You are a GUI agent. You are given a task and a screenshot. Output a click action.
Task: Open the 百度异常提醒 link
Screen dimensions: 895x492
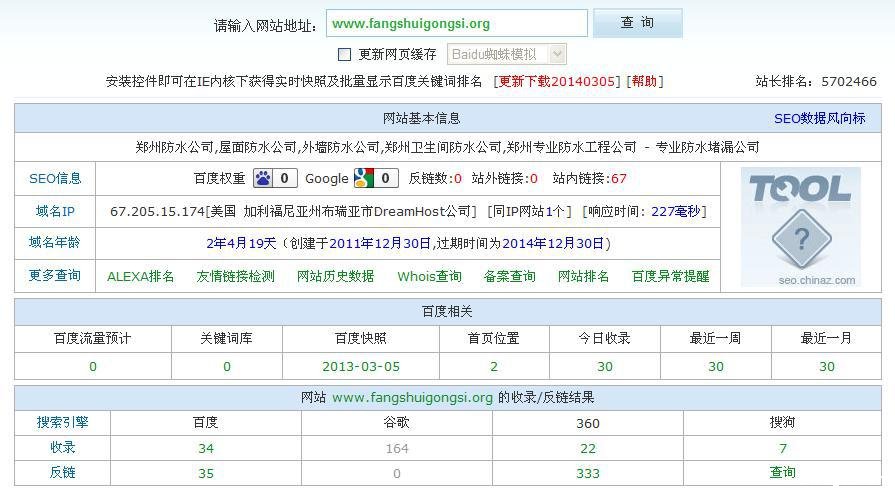[x=670, y=276]
